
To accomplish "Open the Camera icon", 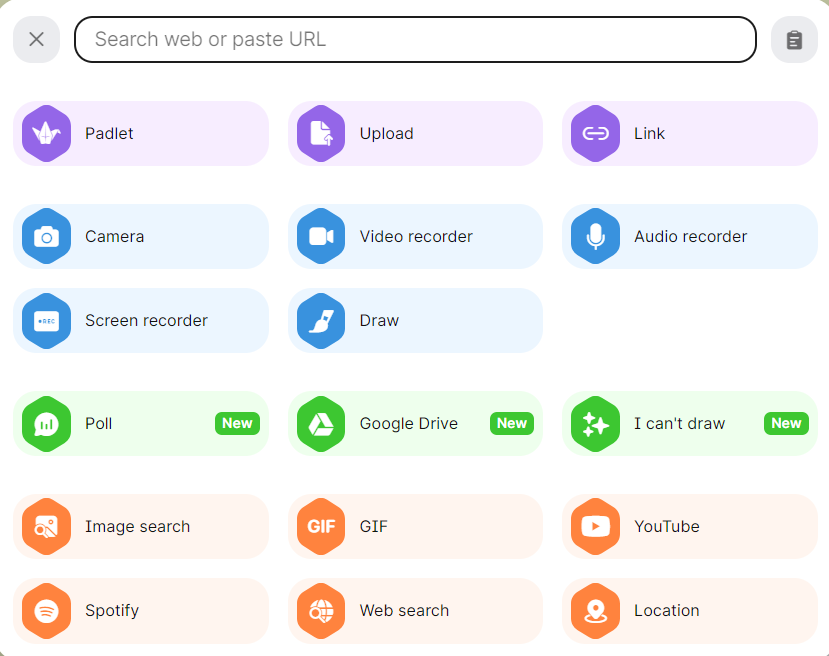I will [47, 236].
